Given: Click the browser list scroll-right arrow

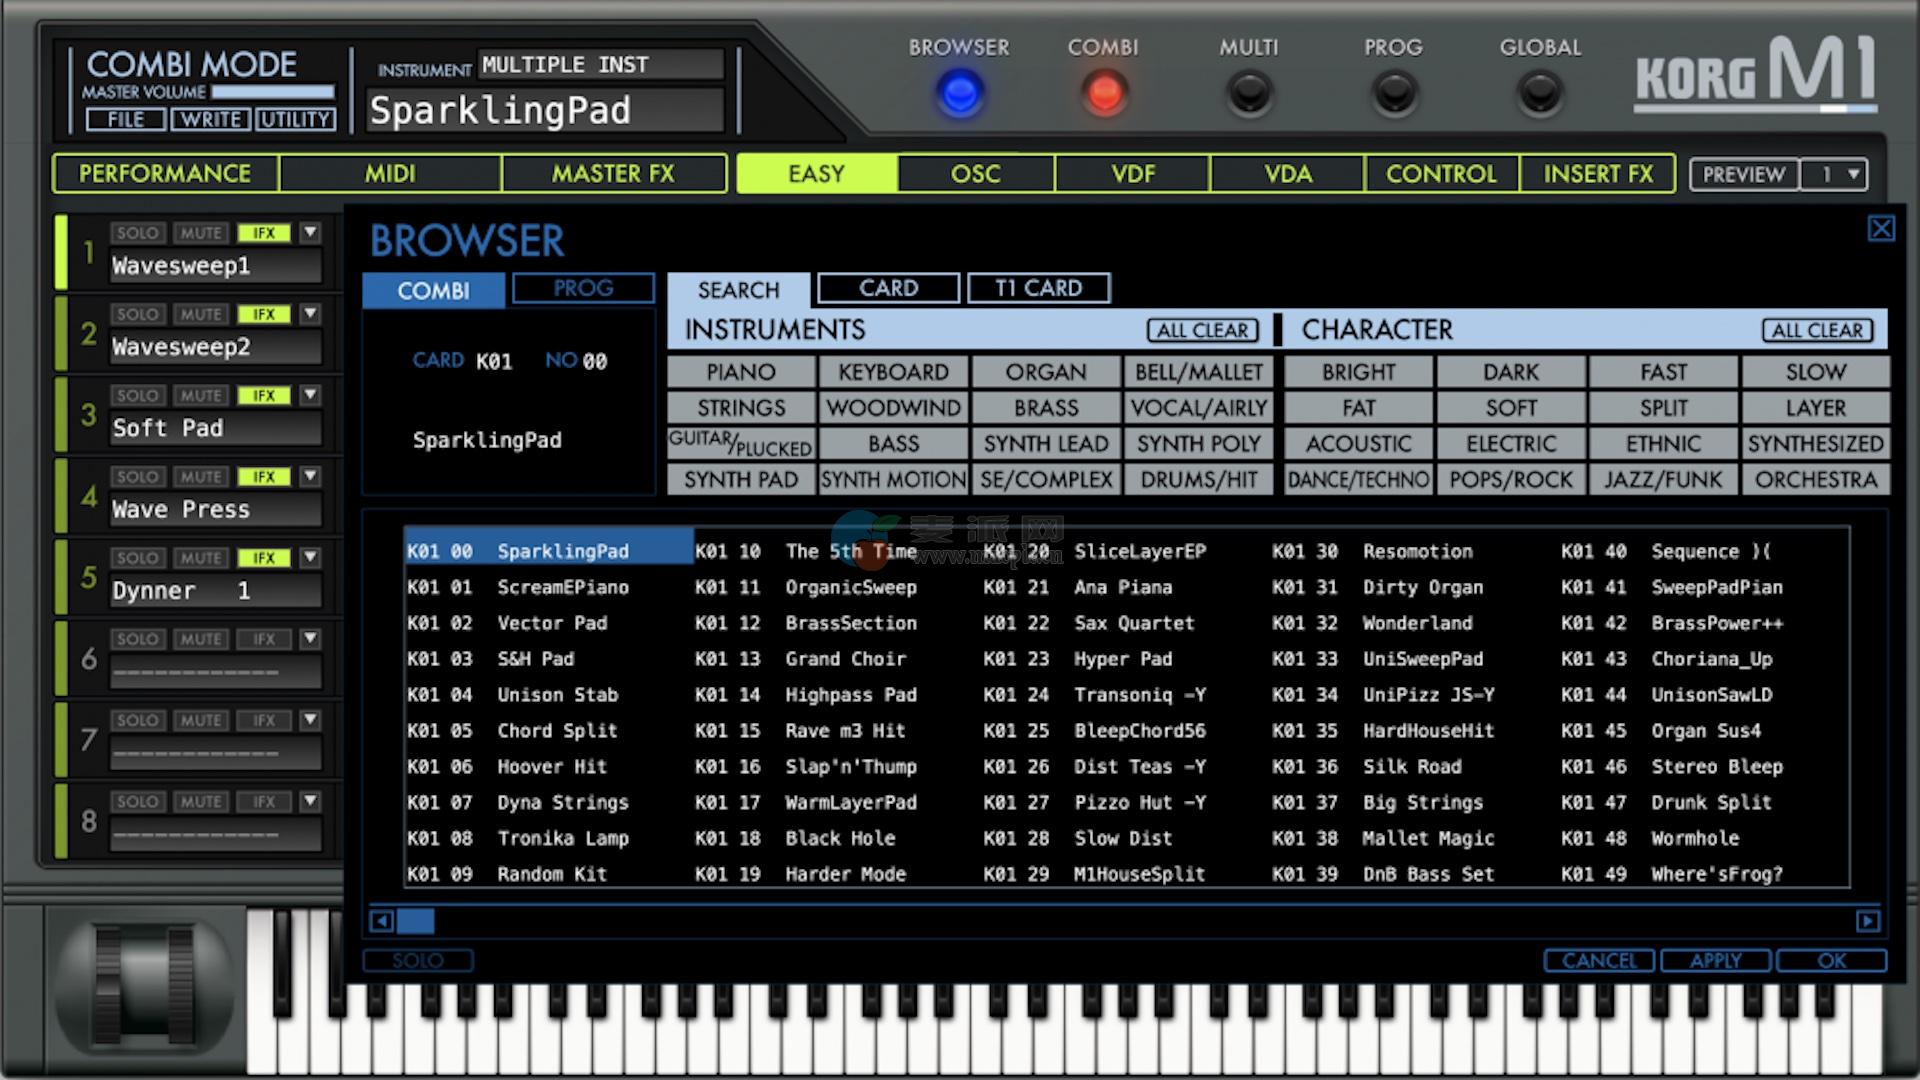Looking at the screenshot, I should point(1867,921).
